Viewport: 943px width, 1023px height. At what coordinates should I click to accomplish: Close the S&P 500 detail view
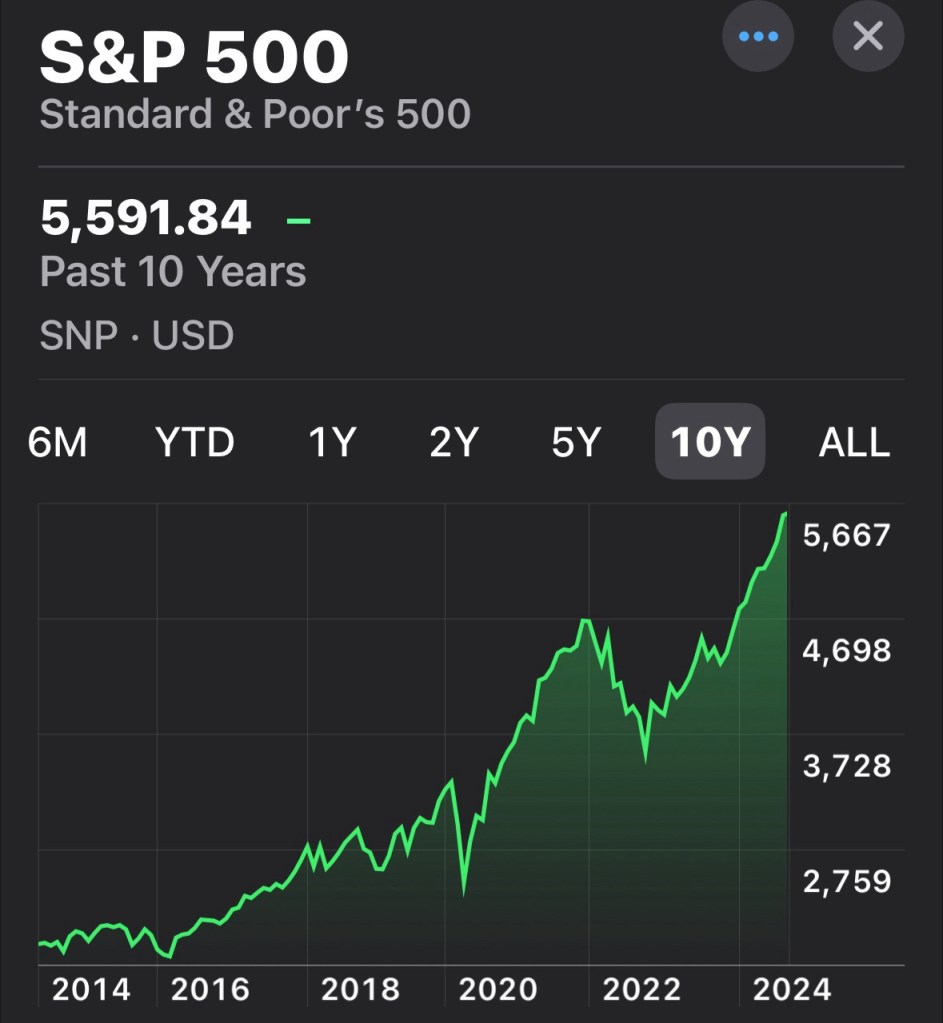point(867,37)
